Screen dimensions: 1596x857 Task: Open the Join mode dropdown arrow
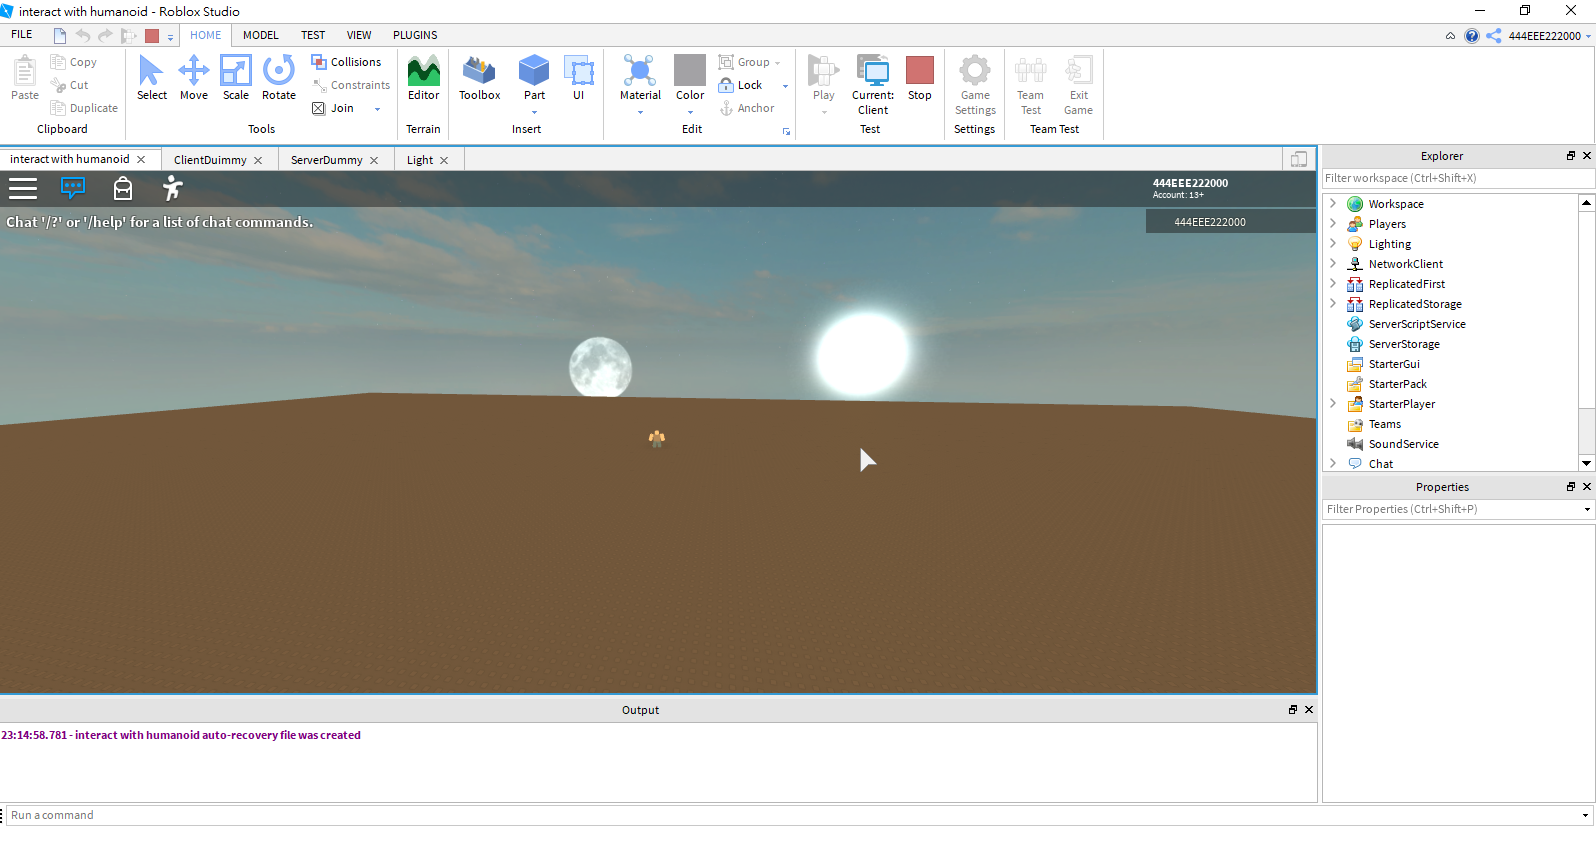(x=377, y=109)
